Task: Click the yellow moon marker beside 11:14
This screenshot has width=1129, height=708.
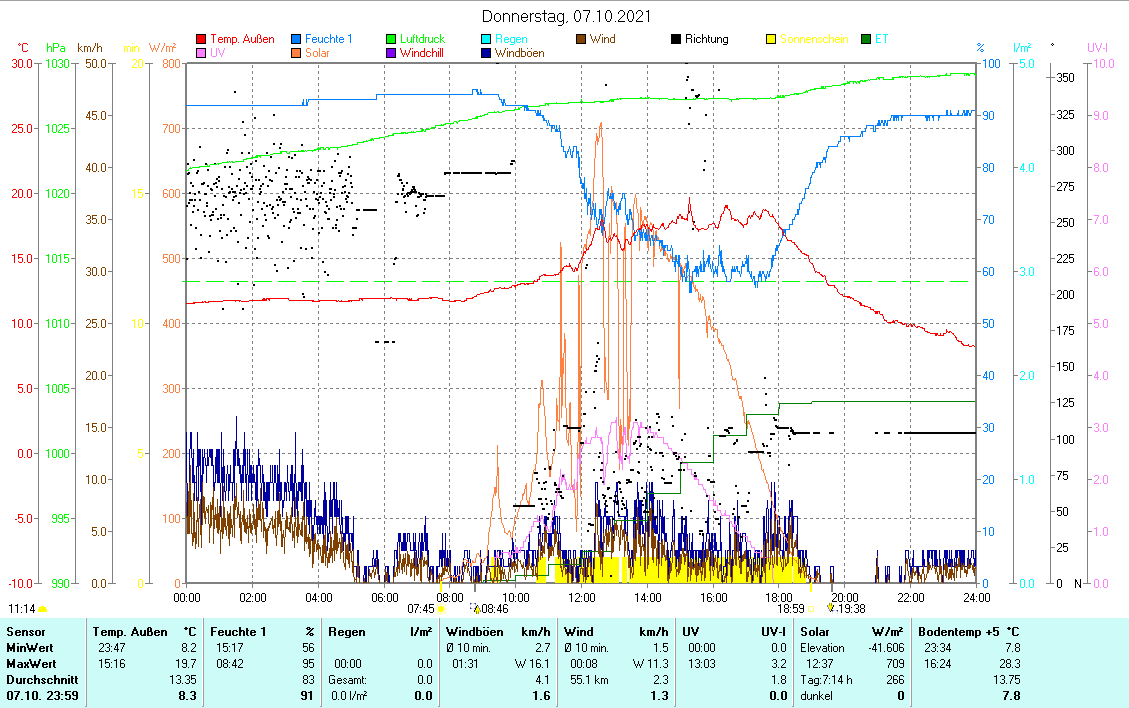Action: click(x=42, y=608)
